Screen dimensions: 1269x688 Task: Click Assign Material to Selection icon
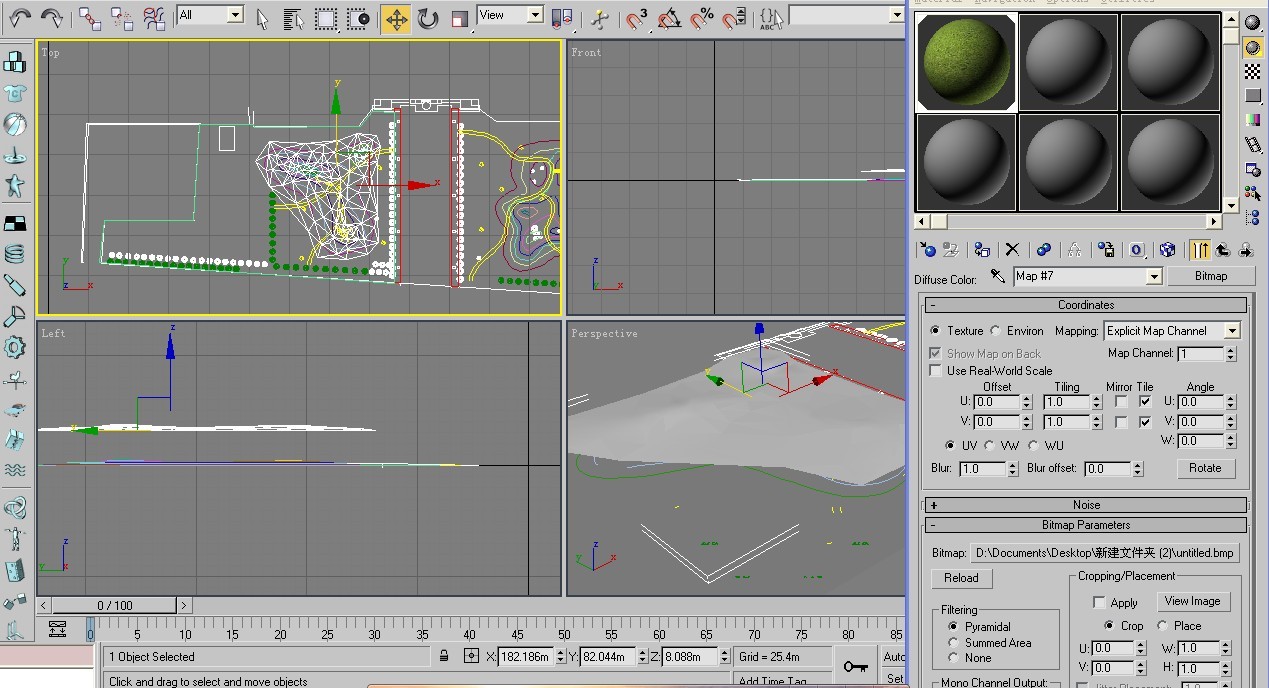982,250
